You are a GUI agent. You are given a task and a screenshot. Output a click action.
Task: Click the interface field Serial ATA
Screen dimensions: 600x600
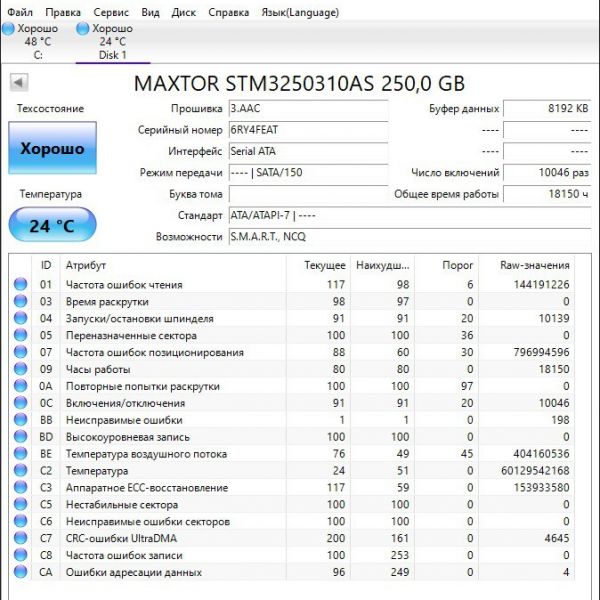point(308,152)
